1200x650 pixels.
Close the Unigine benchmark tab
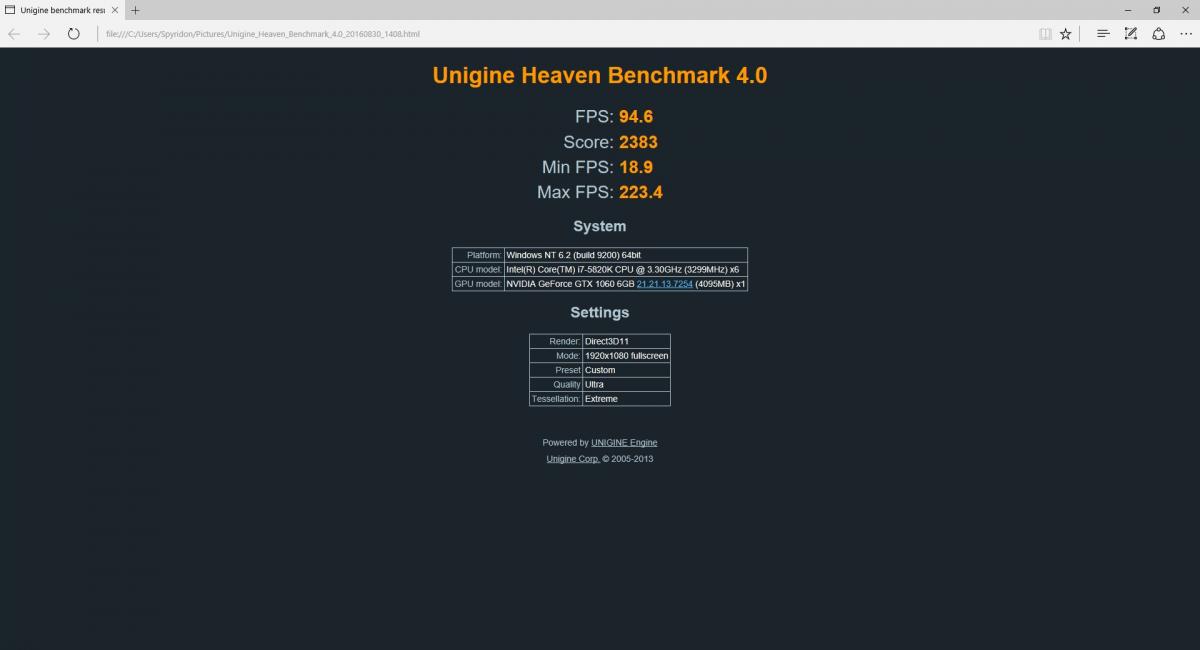click(x=116, y=10)
